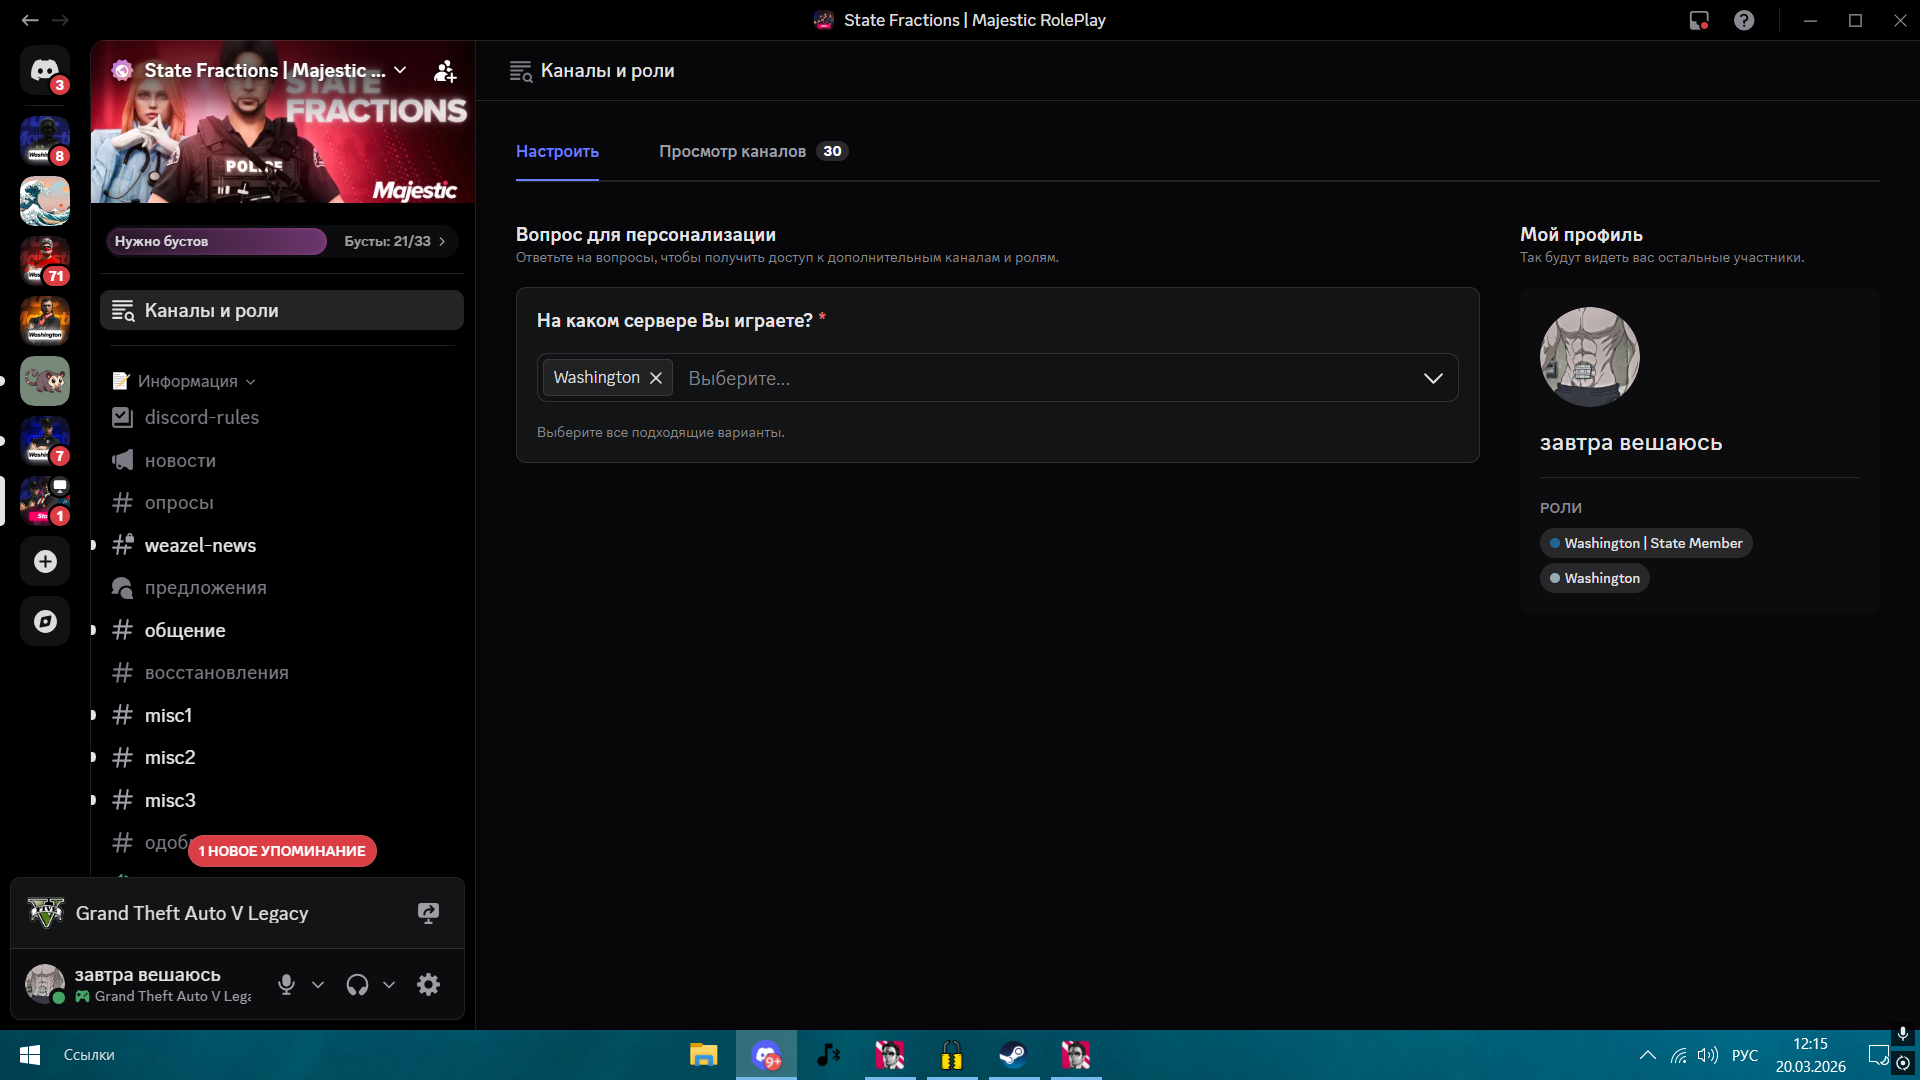Collapse the Информация category

[188, 381]
